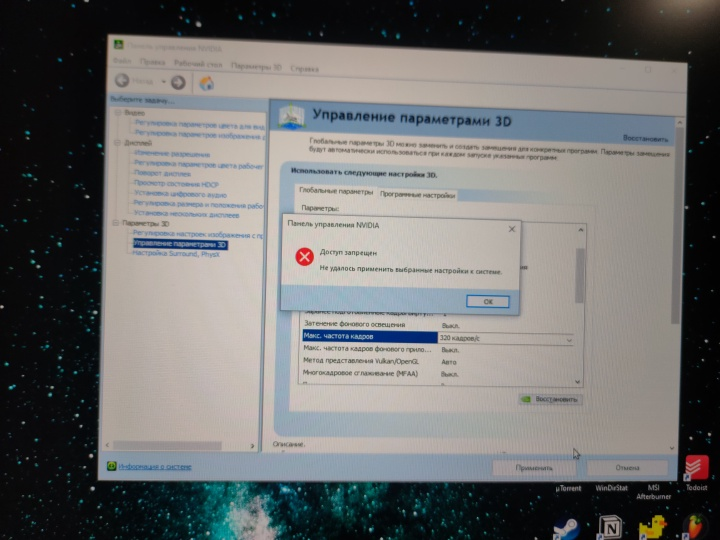Switch to the Глобальные параметры tab

(336, 191)
